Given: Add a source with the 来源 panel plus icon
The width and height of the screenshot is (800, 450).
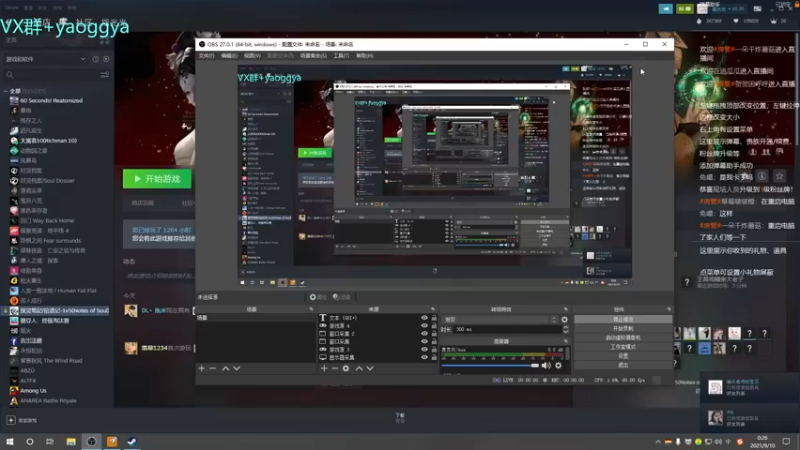Looking at the screenshot, I should click(x=324, y=368).
